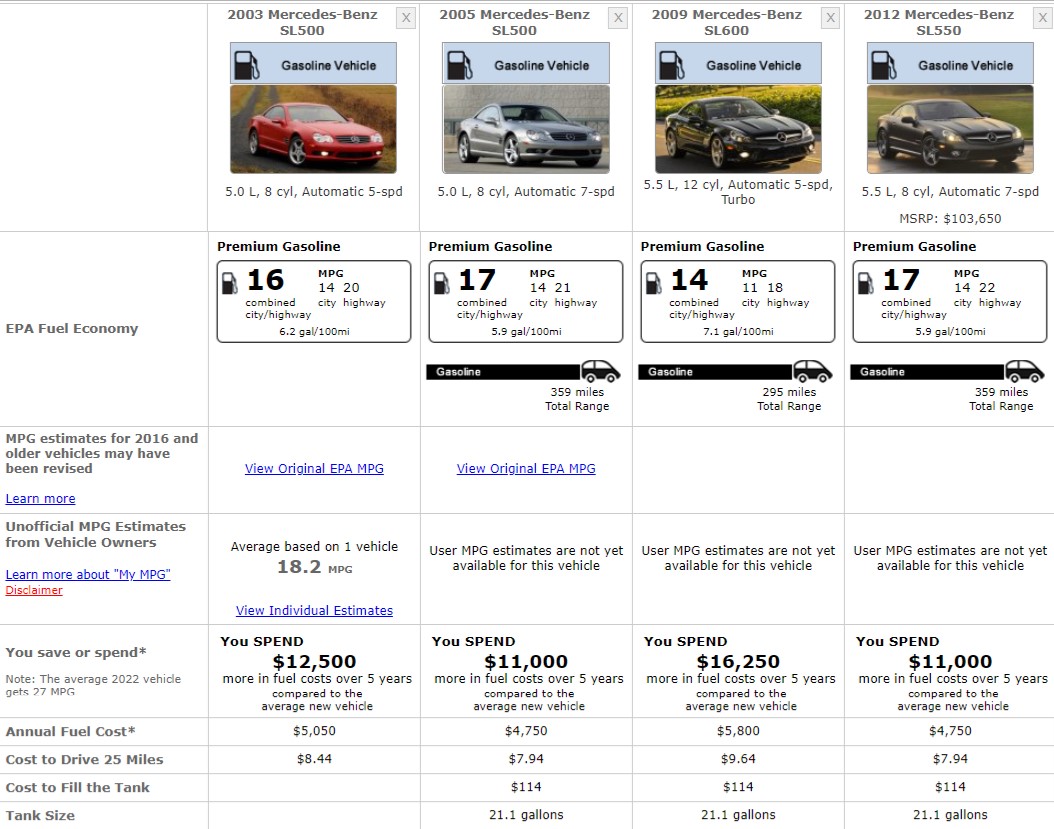Click the 2012 SL550 gas pump icon
This screenshot has height=829, width=1054.
click(883, 65)
